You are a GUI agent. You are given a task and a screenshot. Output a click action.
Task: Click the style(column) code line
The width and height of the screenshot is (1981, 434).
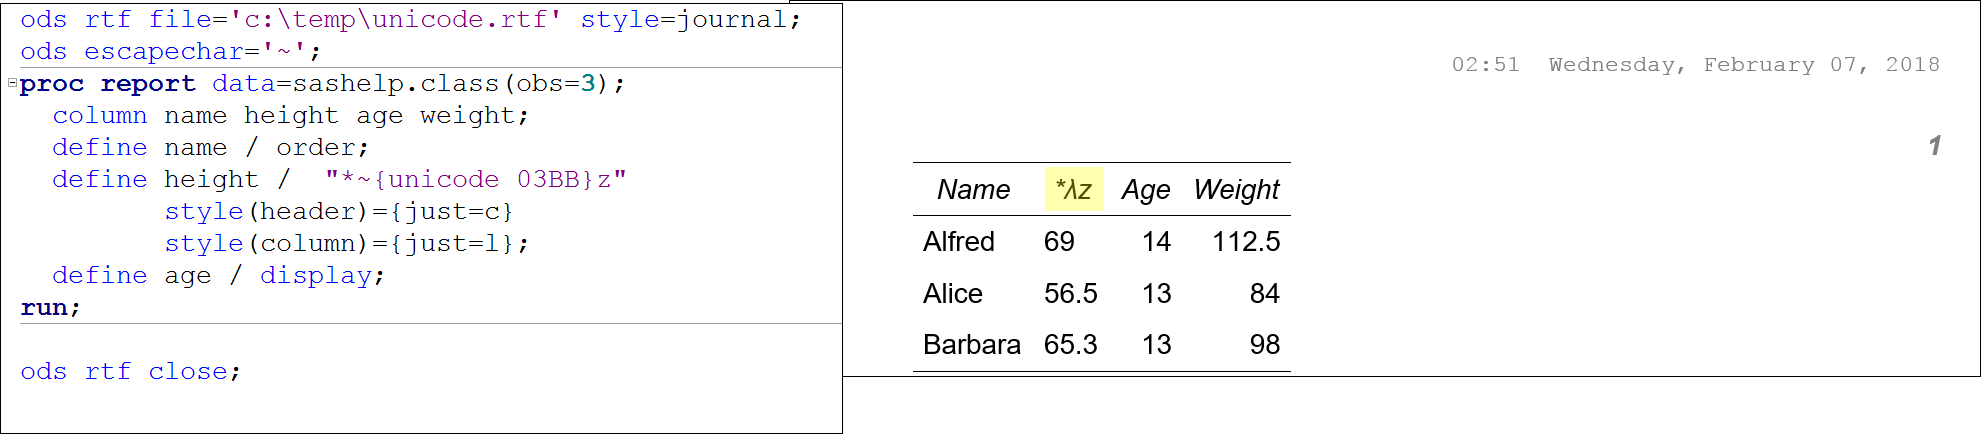click(346, 244)
